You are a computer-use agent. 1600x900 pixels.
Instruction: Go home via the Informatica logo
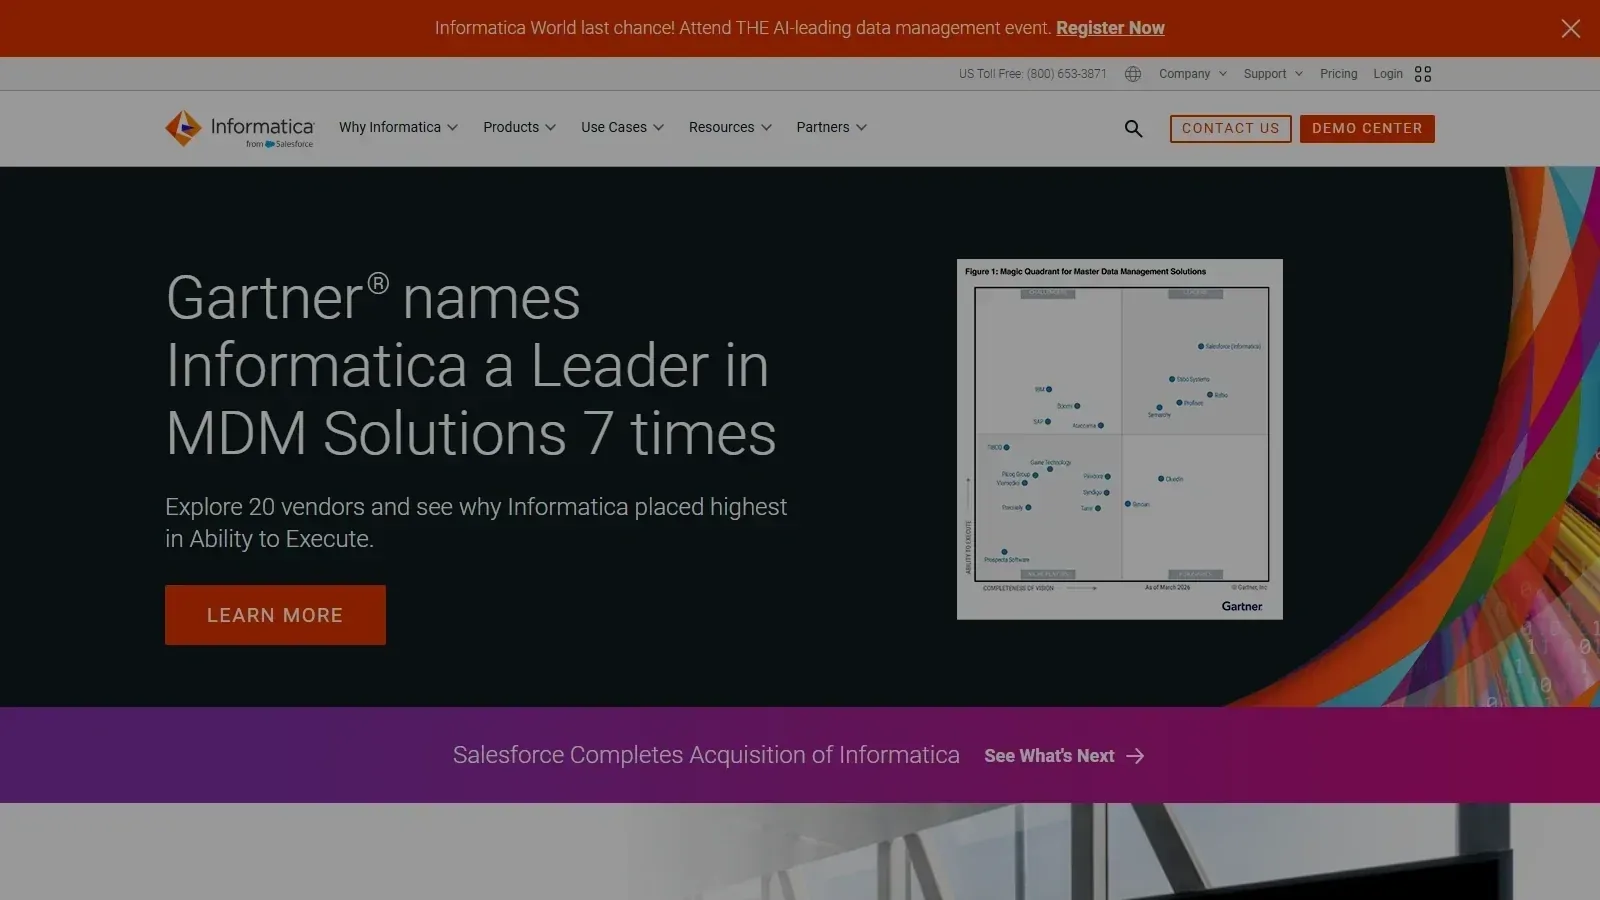point(239,128)
